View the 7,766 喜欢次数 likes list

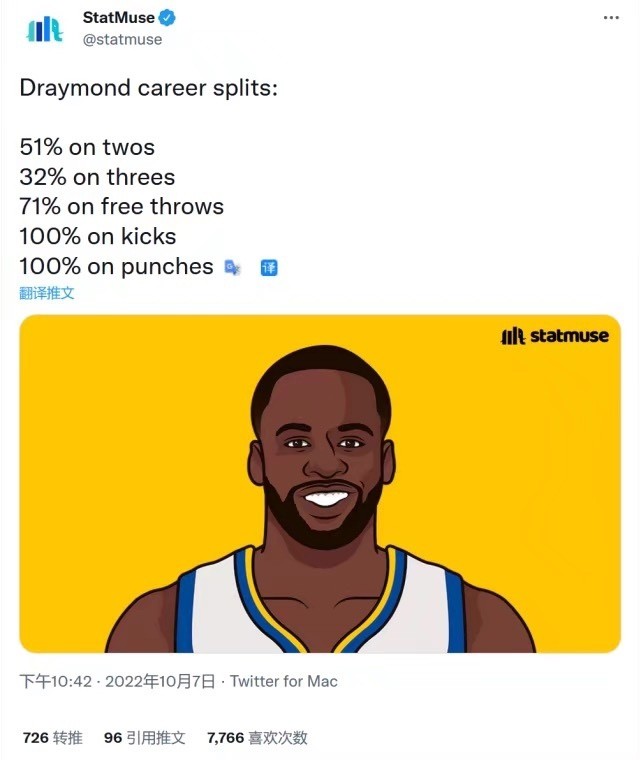click(257, 738)
